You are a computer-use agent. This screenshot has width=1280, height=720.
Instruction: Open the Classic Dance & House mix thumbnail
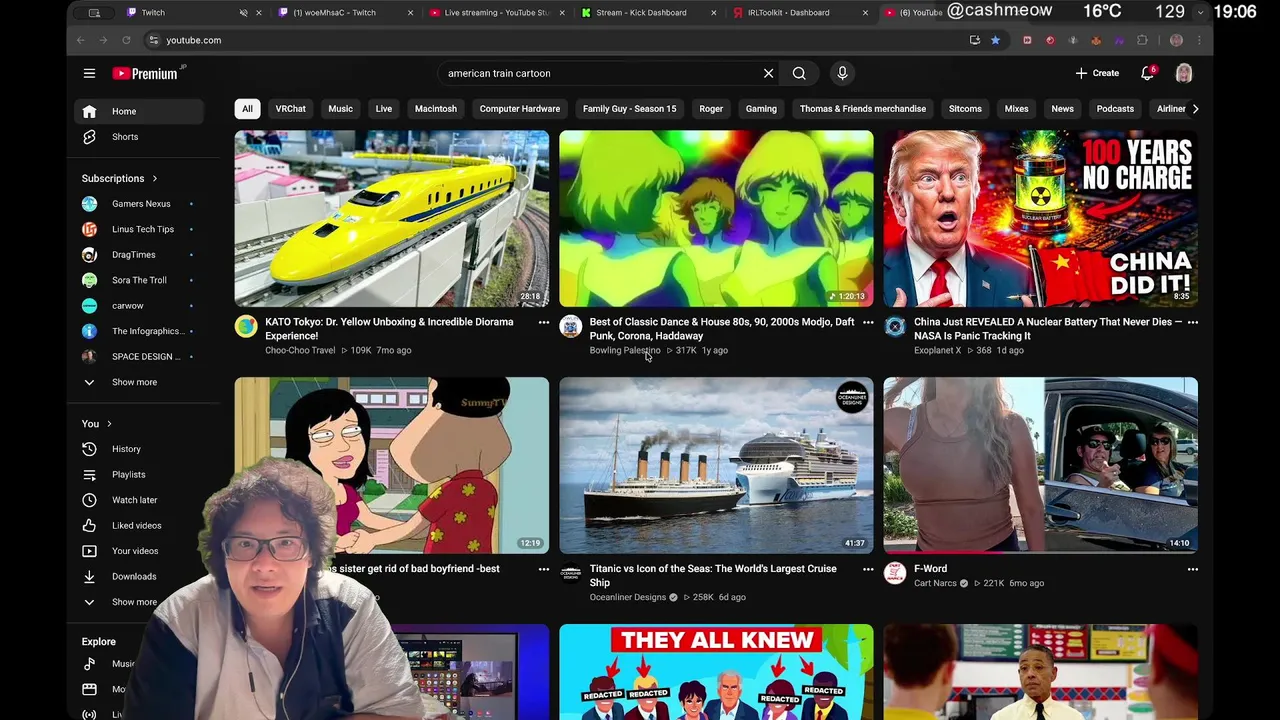(x=716, y=218)
